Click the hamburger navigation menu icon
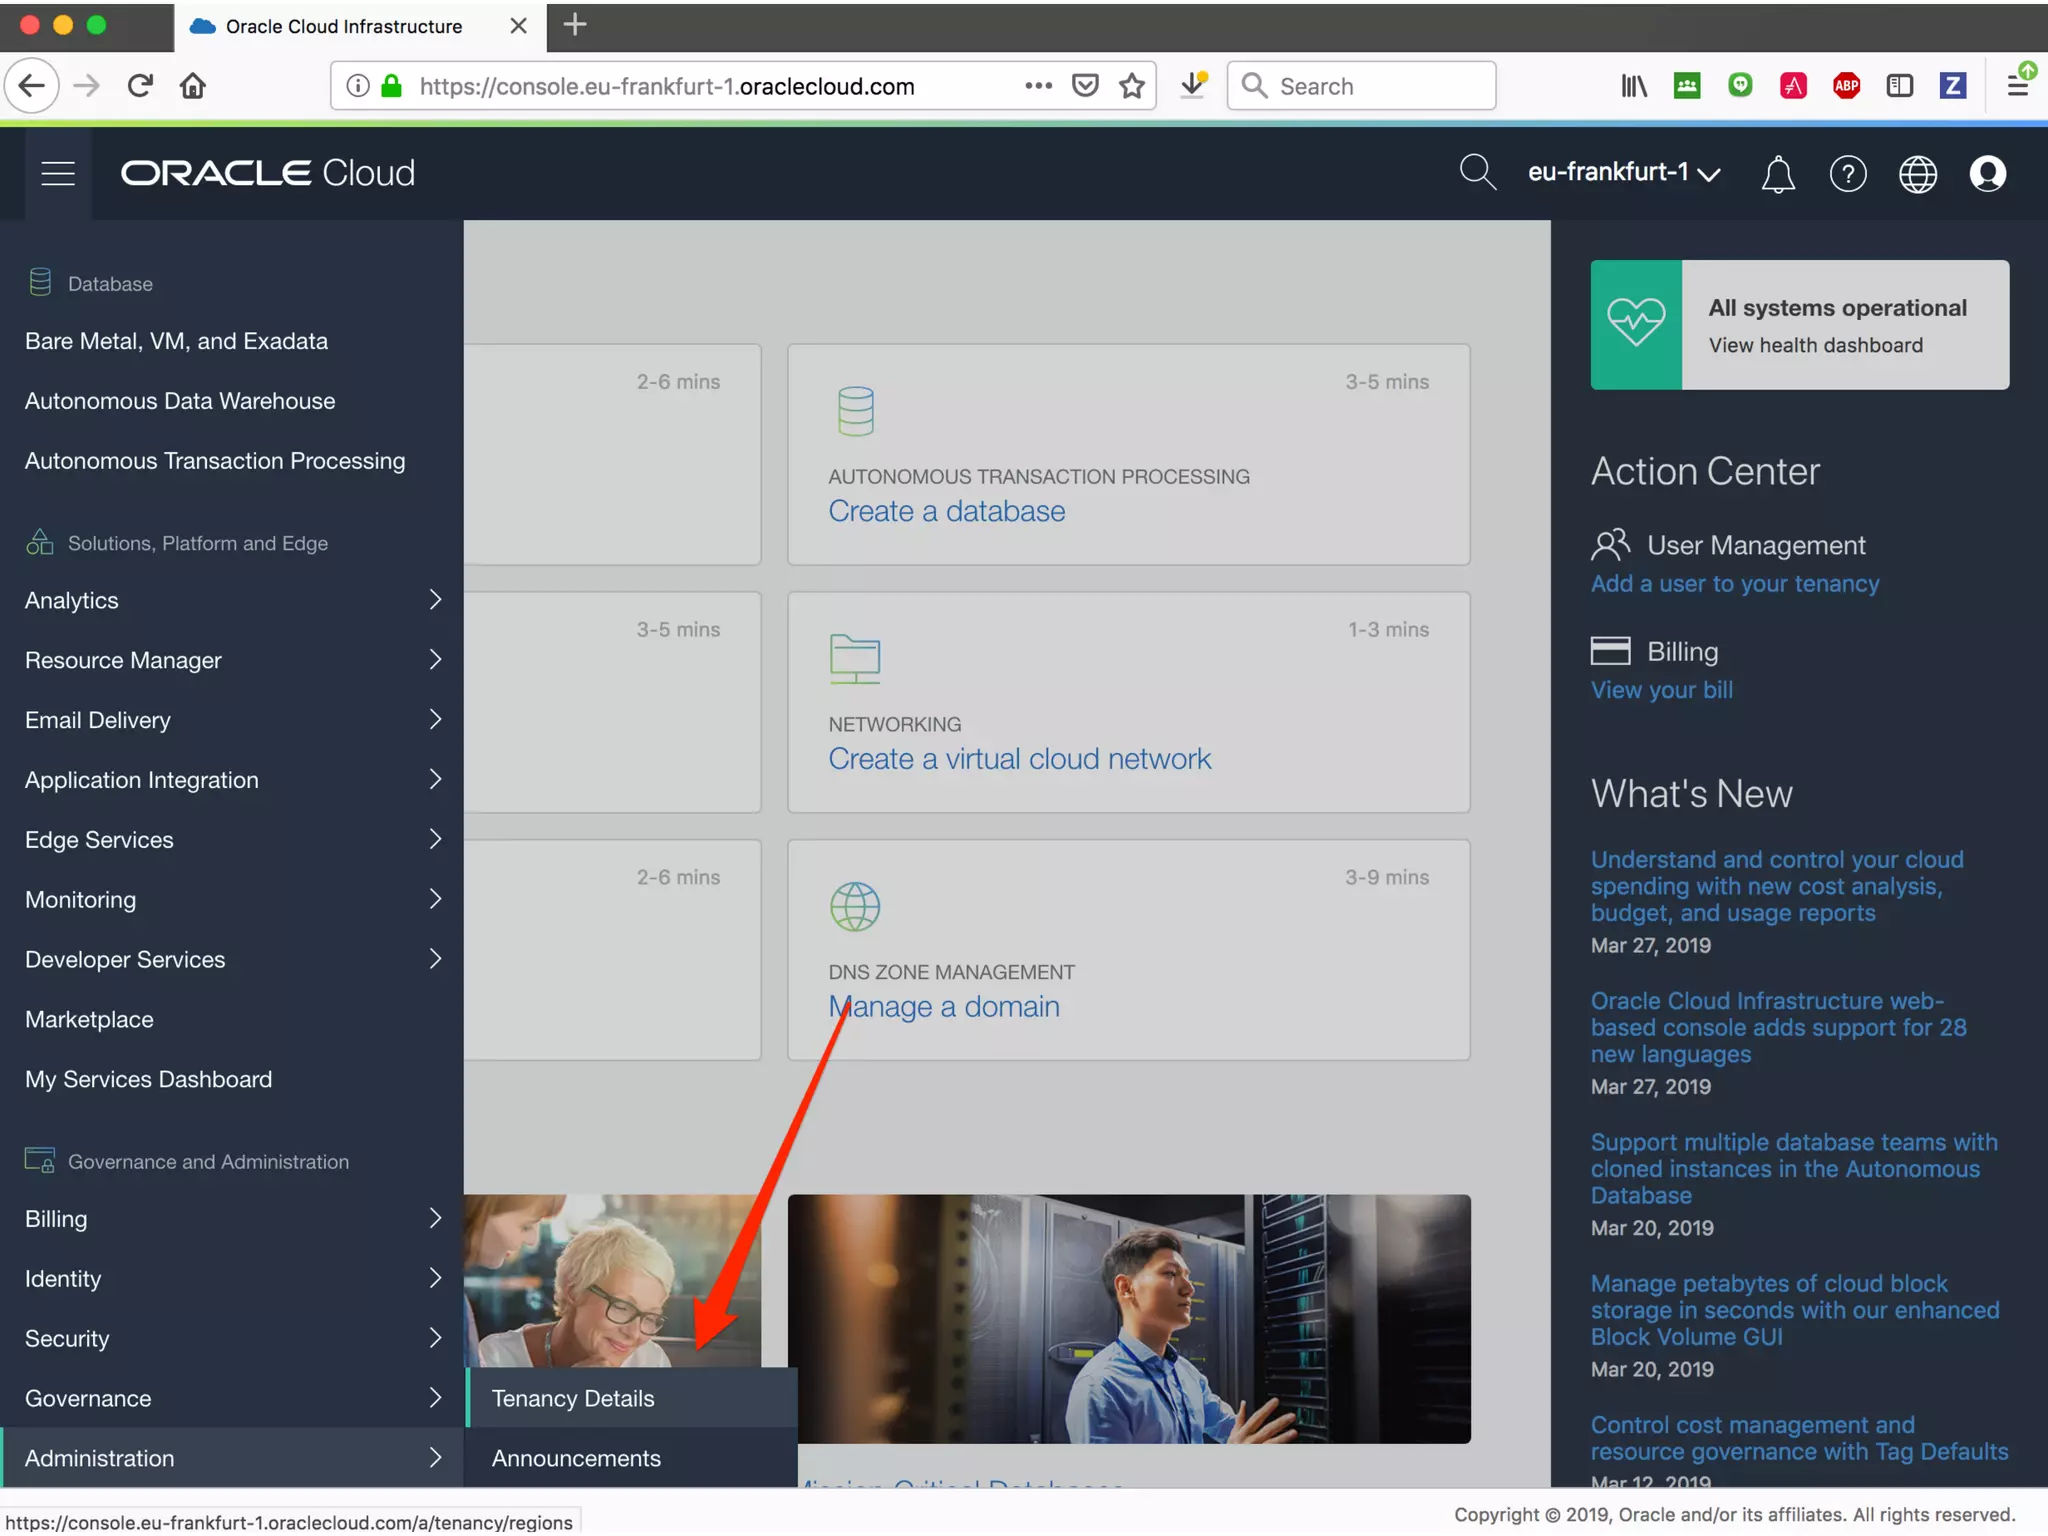The image size is (2048, 1536). pyautogui.click(x=58, y=173)
